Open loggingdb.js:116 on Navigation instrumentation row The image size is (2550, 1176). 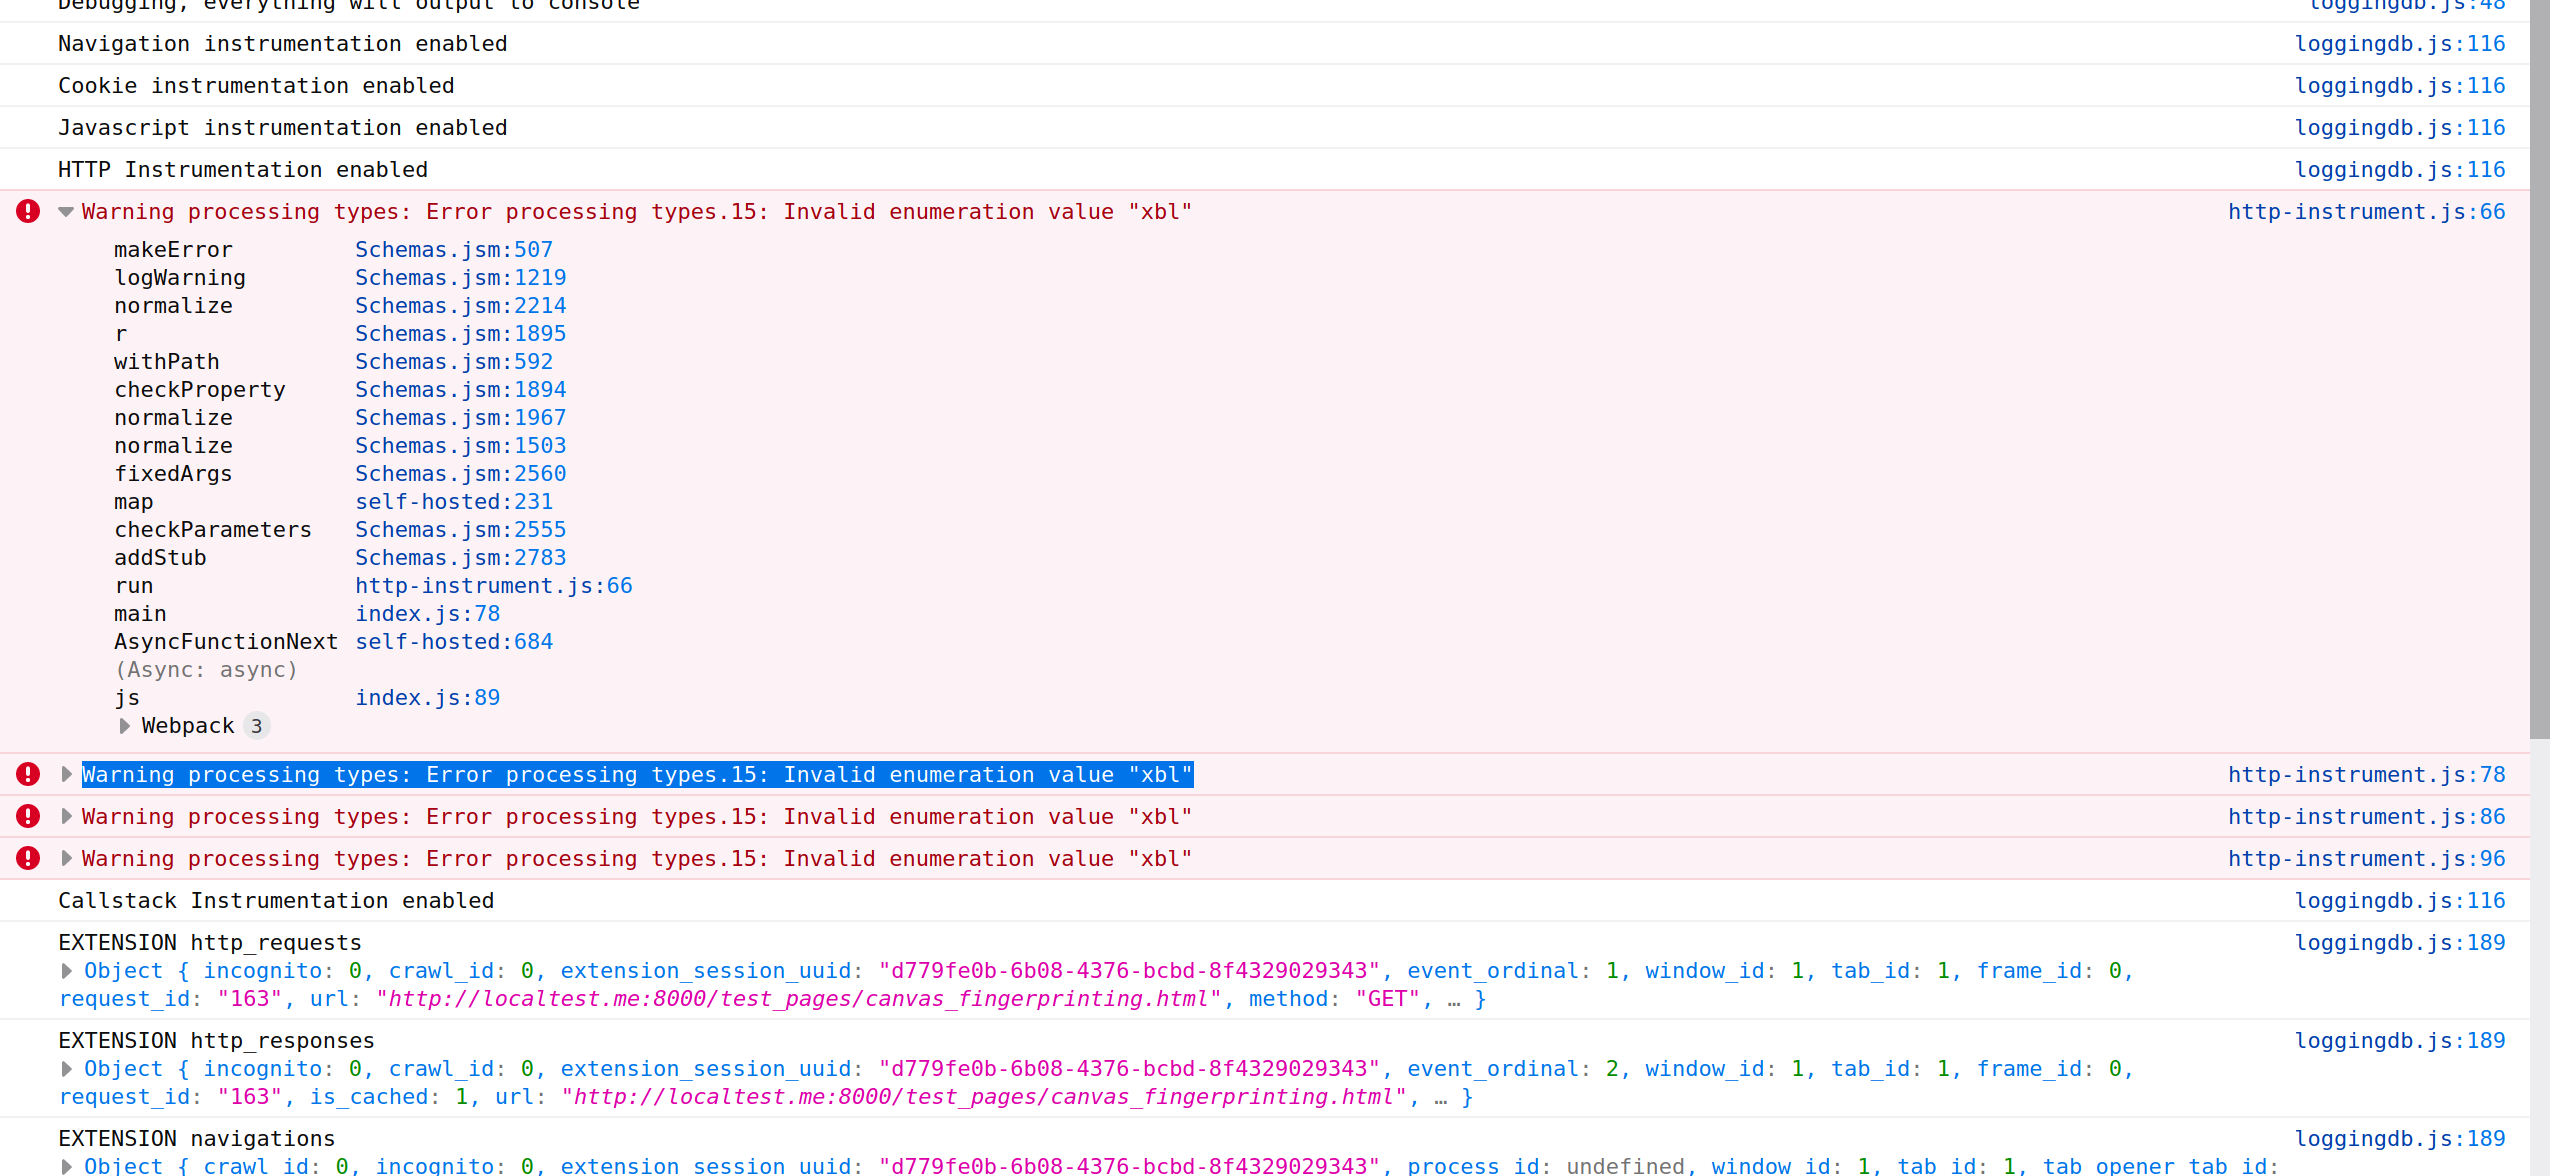pyautogui.click(x=2401, y=43)
